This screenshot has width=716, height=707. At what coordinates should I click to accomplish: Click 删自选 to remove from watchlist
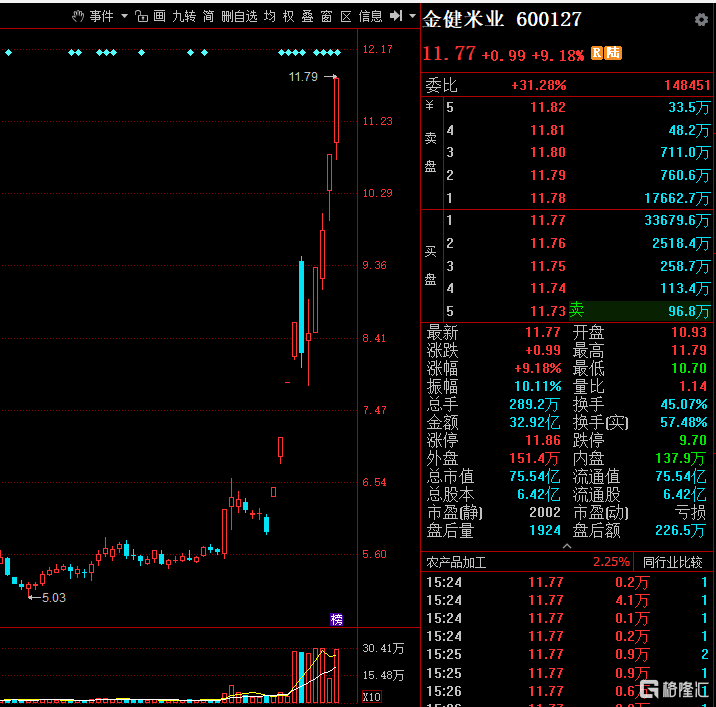point(239,16)
